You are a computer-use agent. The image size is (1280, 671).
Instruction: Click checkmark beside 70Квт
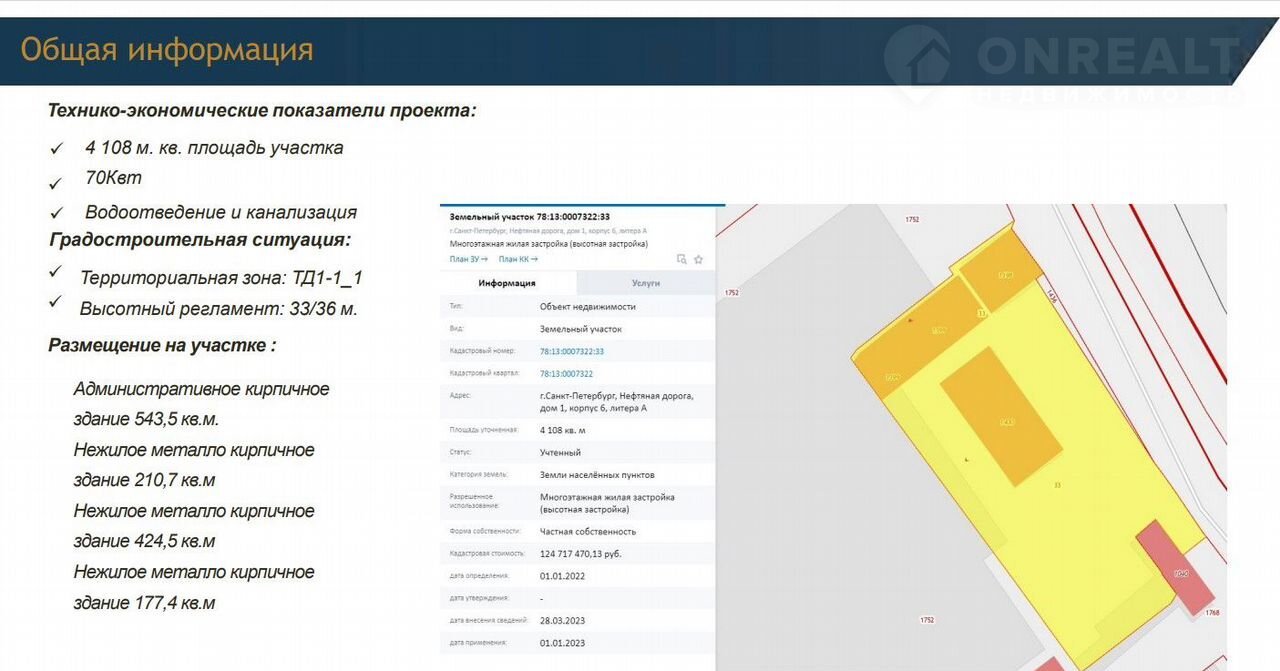tap(57, 183)
